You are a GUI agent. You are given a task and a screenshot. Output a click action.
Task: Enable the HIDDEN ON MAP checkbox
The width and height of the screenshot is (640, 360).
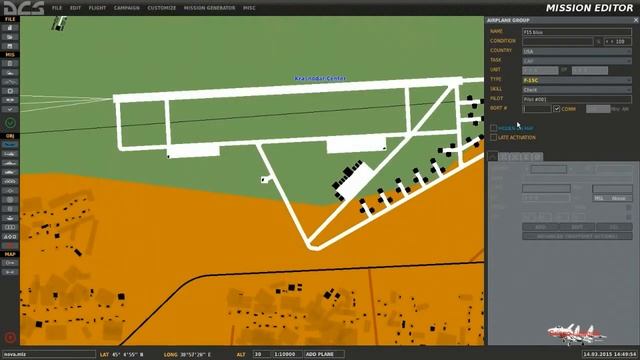(x=493, y=128)
